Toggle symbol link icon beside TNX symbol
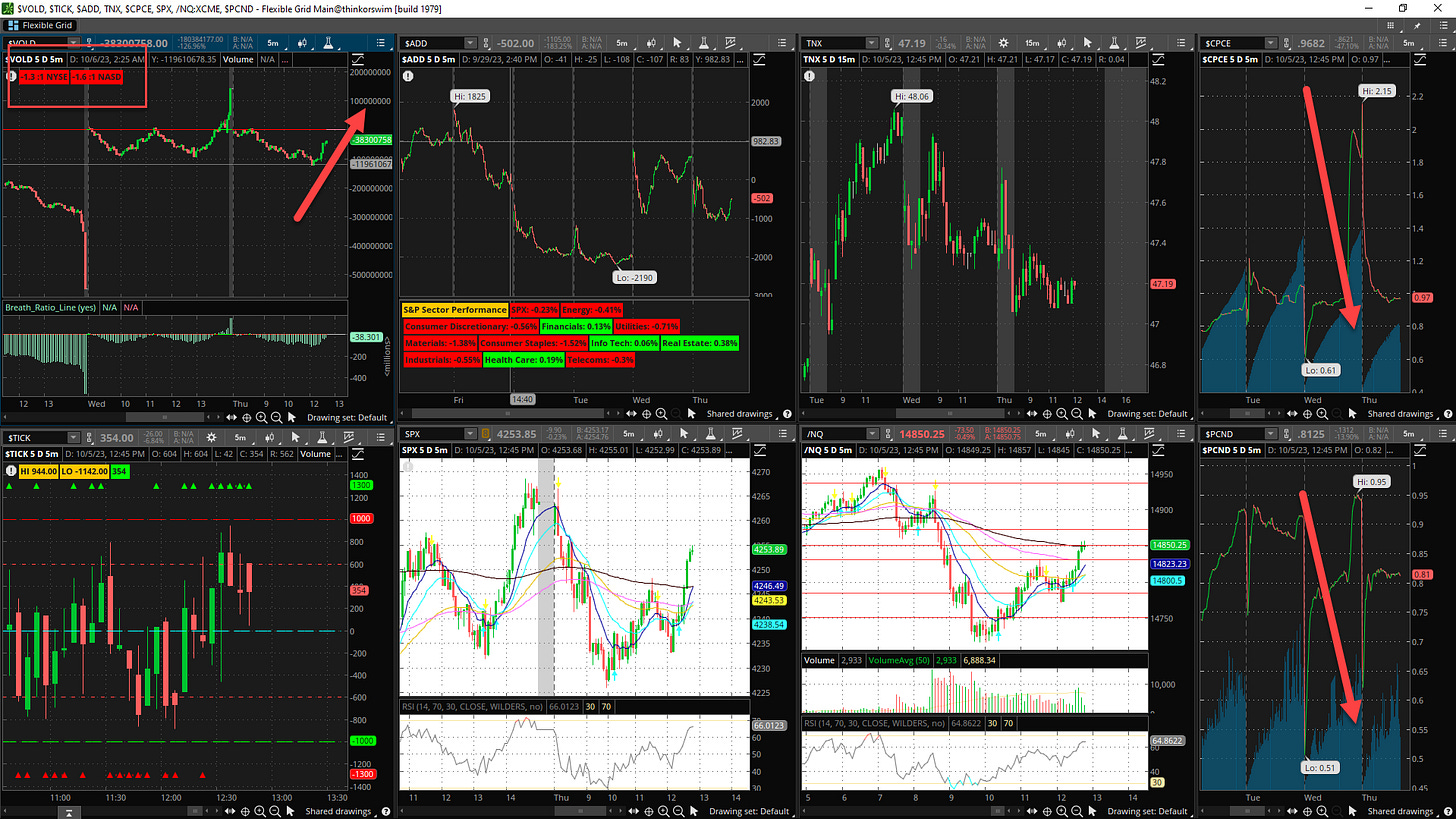1456x819 pixels. (x=886, y=43)
